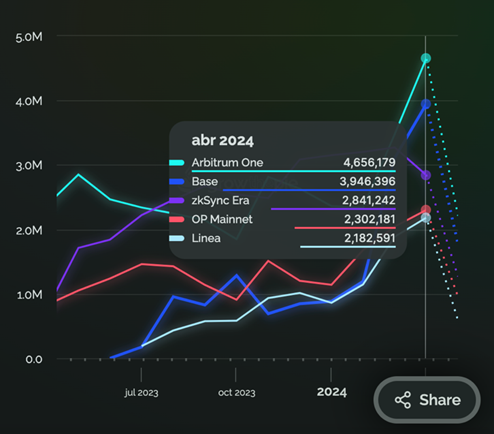
Task: Click the value 4,656,179
Action: coord(369,163)
